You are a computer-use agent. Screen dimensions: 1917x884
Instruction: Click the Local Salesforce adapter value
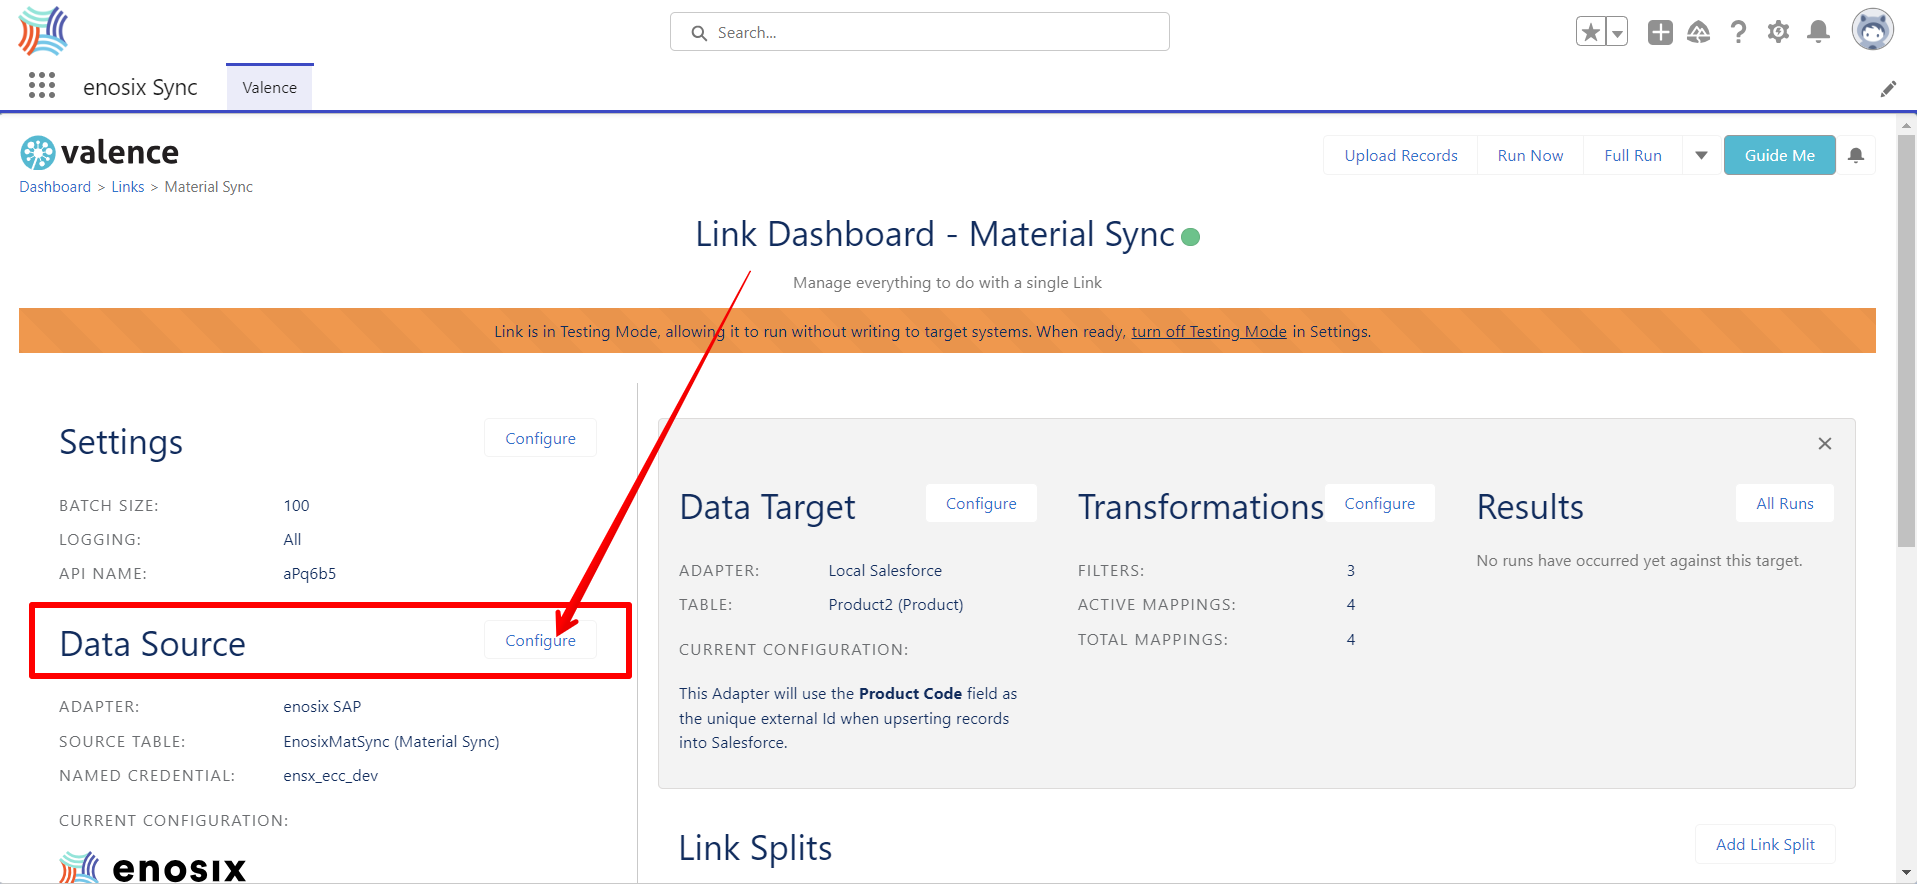885,570
